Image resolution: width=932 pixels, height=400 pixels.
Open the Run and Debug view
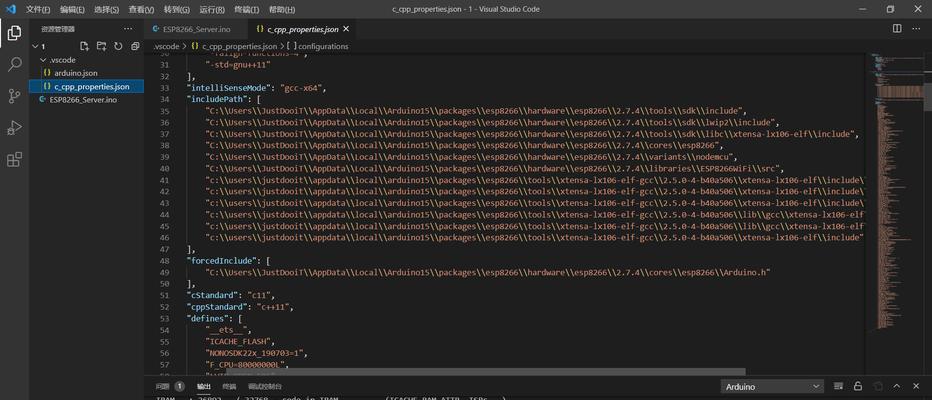14,128
